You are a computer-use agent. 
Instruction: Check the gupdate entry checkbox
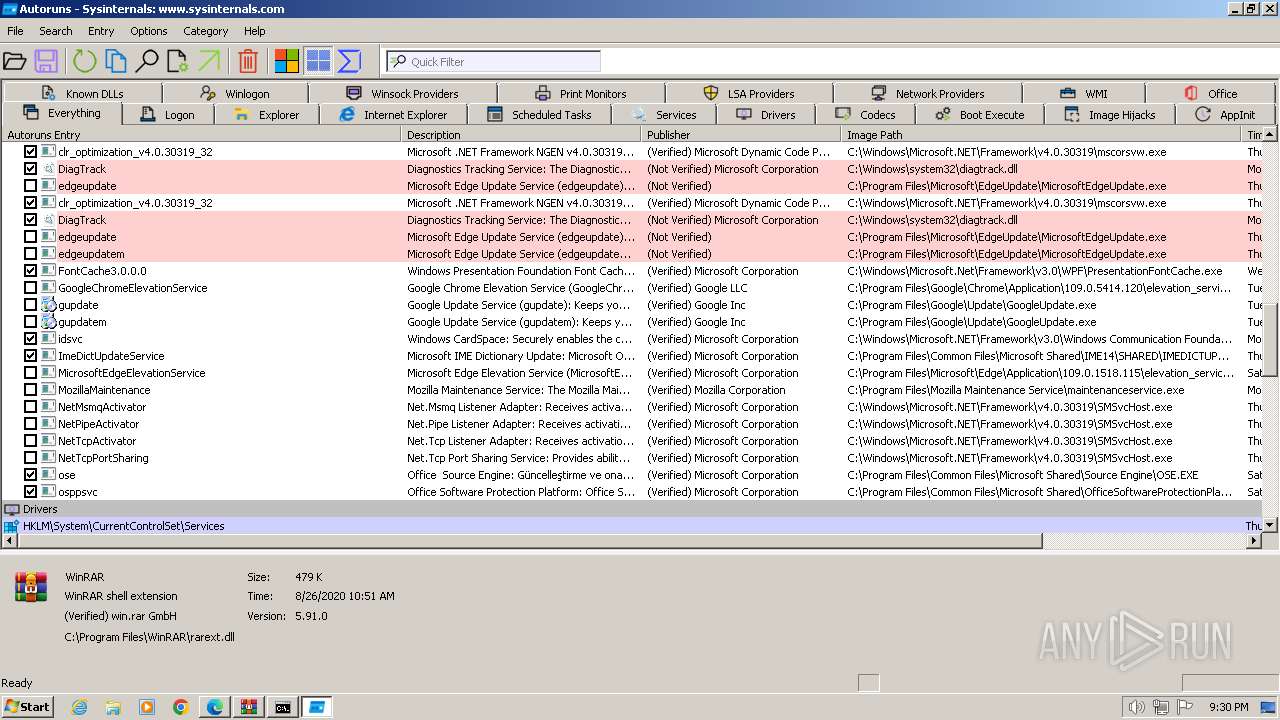click(x=30, y=305)
